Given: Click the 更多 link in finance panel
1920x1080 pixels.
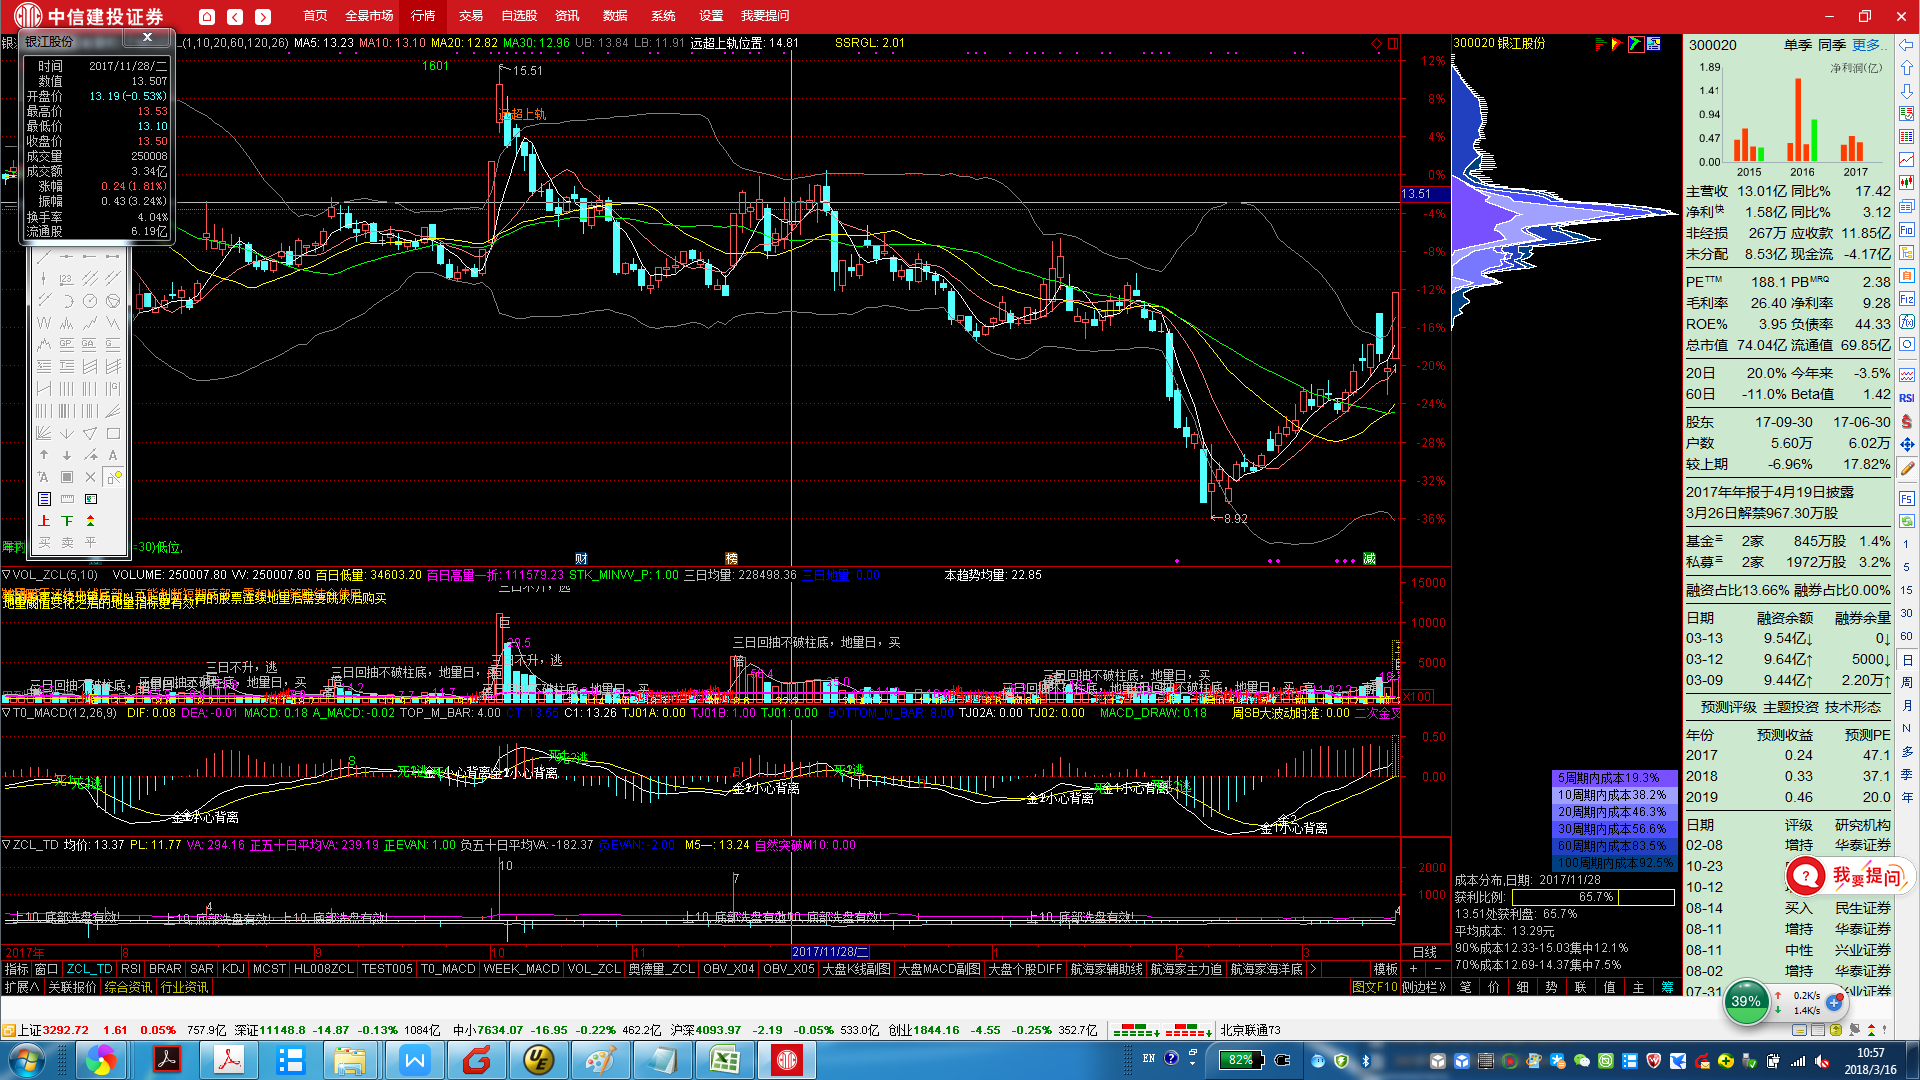Looking at the screenshot, I should click(x=1868, y=45).
